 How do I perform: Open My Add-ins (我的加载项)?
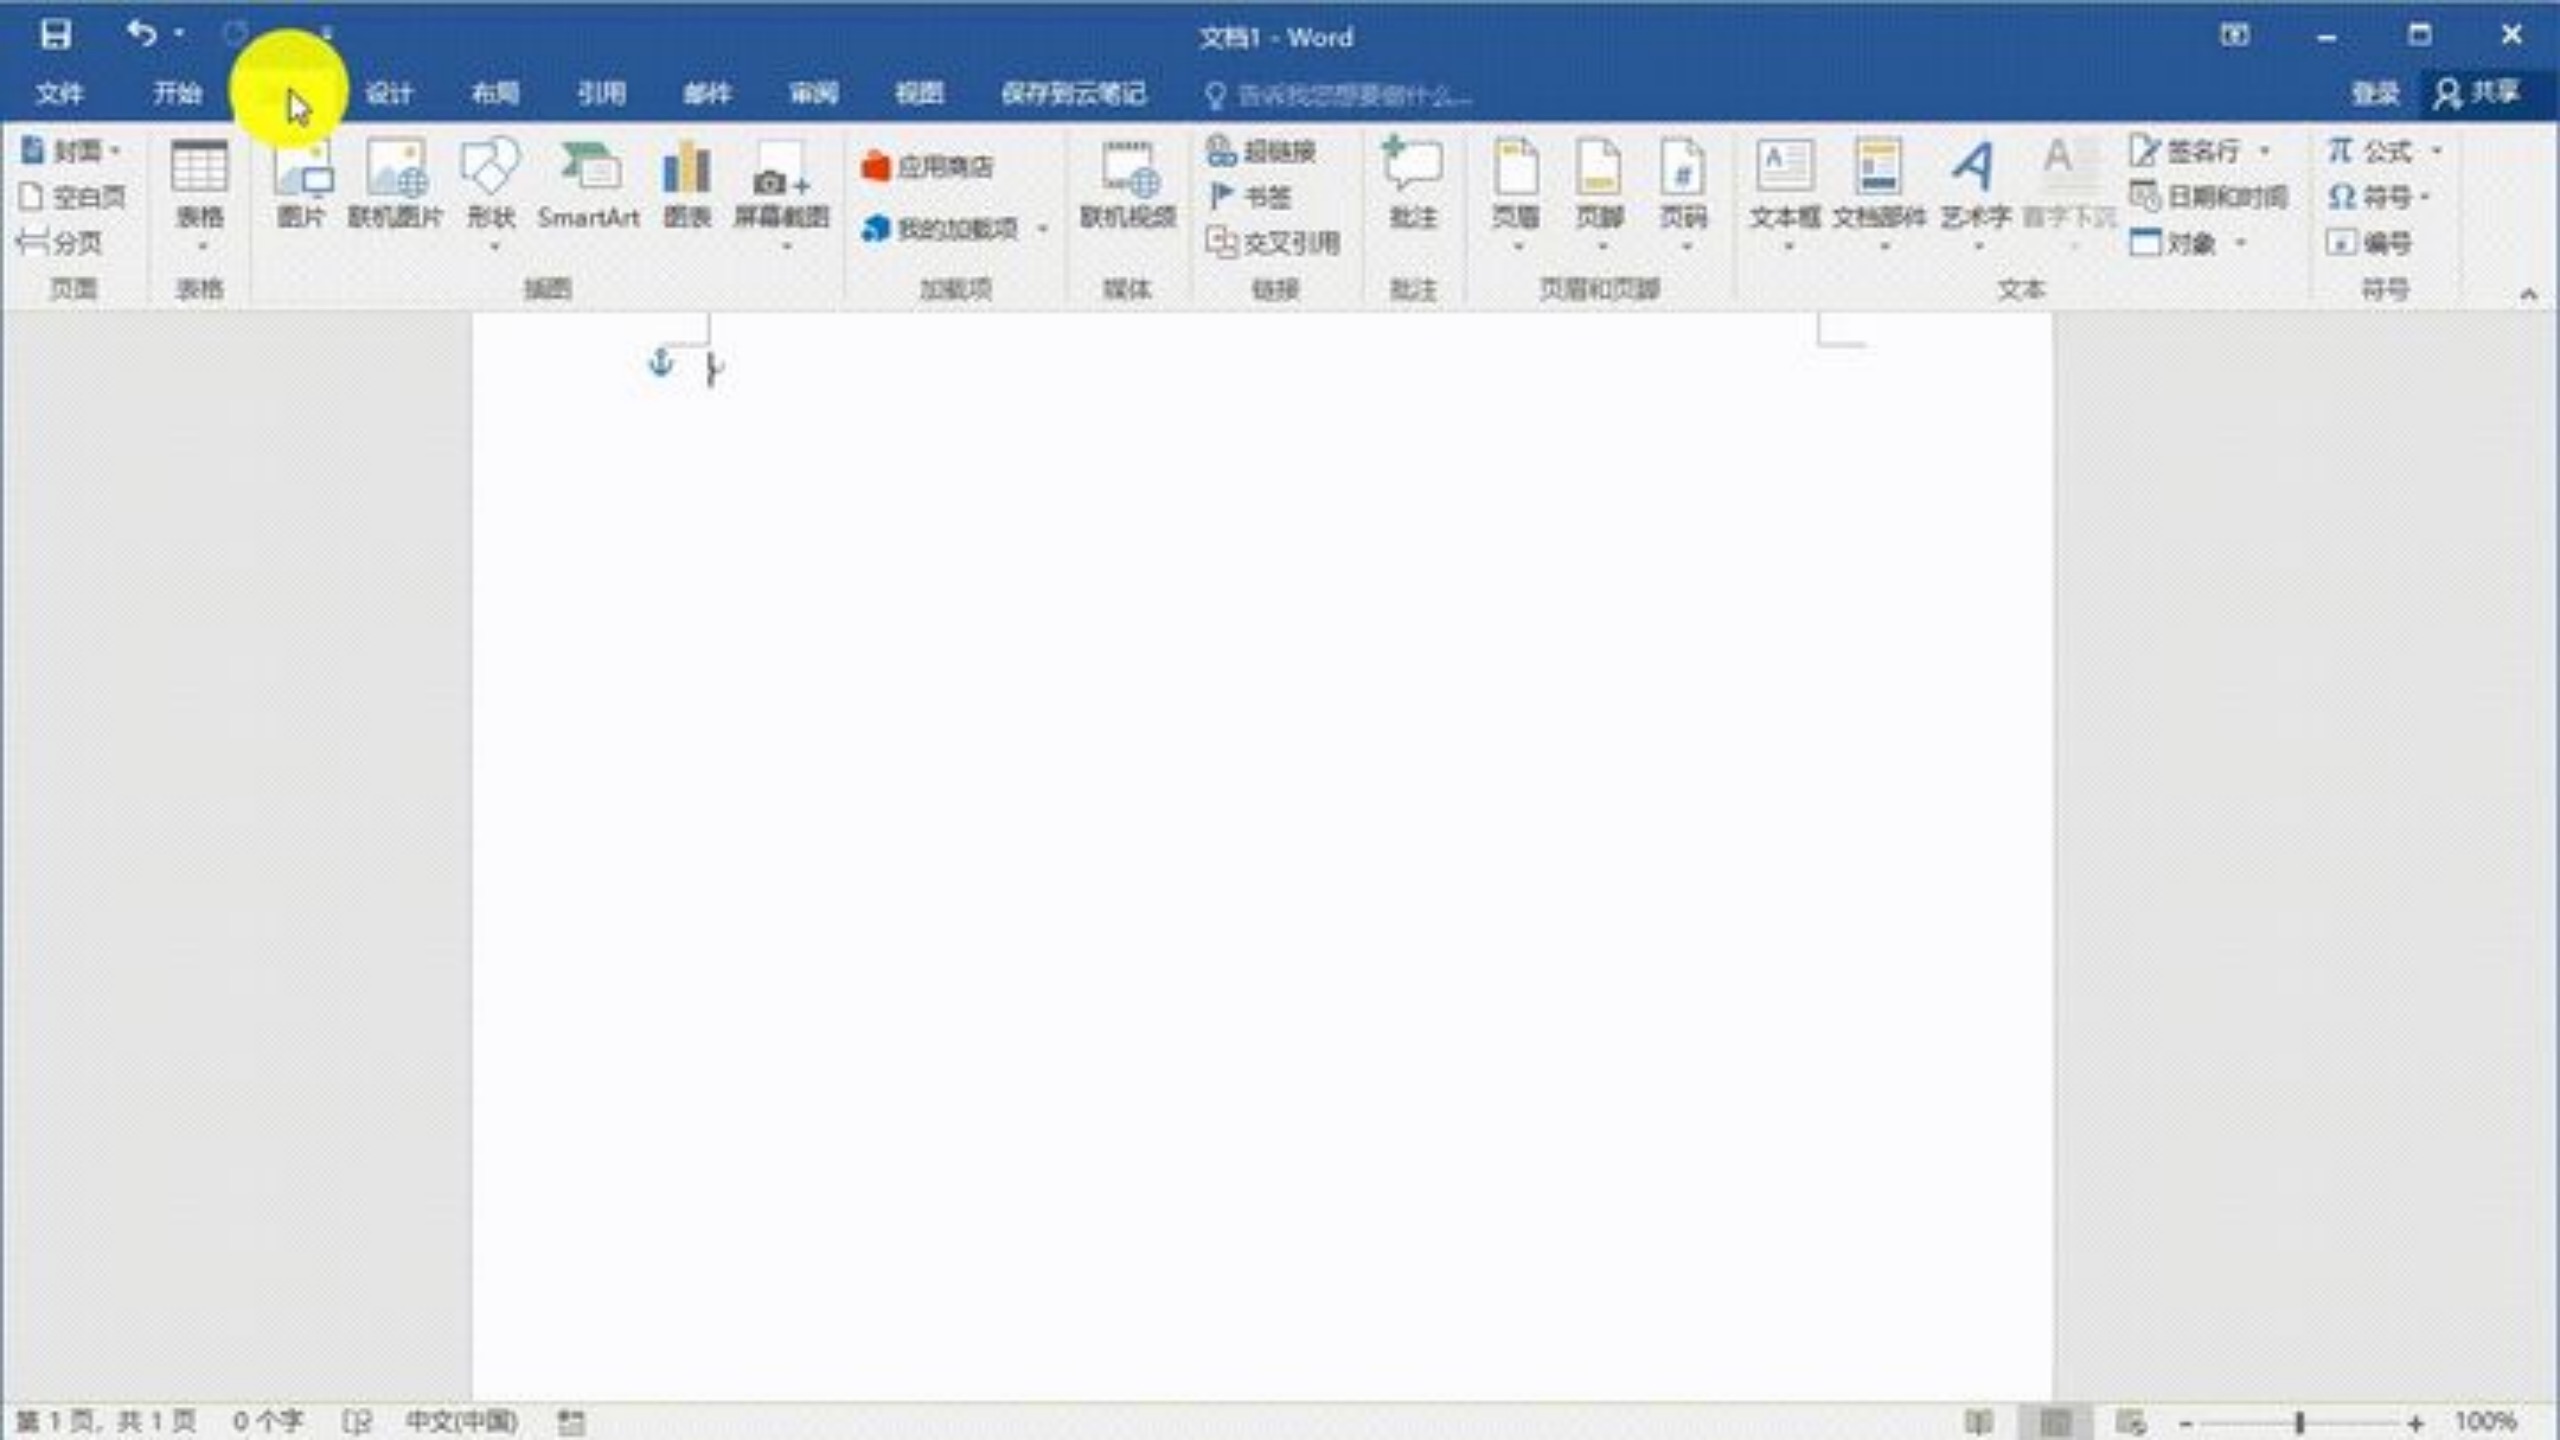pos(940,229)
